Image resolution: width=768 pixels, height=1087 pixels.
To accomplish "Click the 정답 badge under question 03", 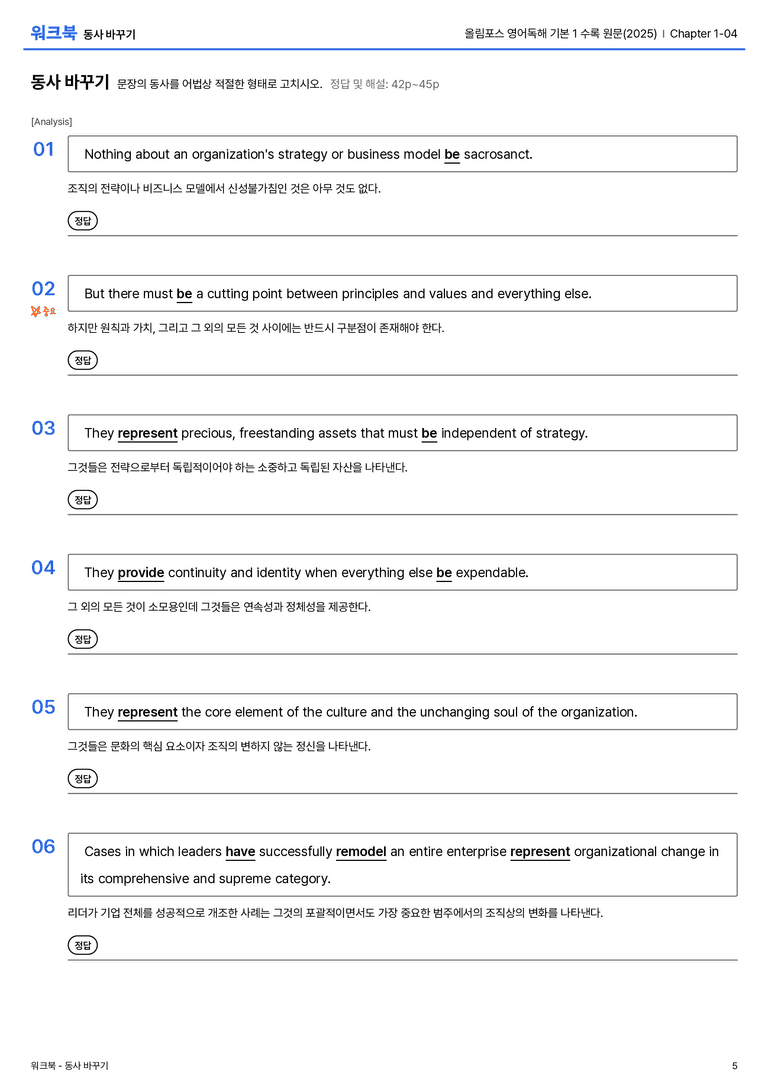I will 82,499.
